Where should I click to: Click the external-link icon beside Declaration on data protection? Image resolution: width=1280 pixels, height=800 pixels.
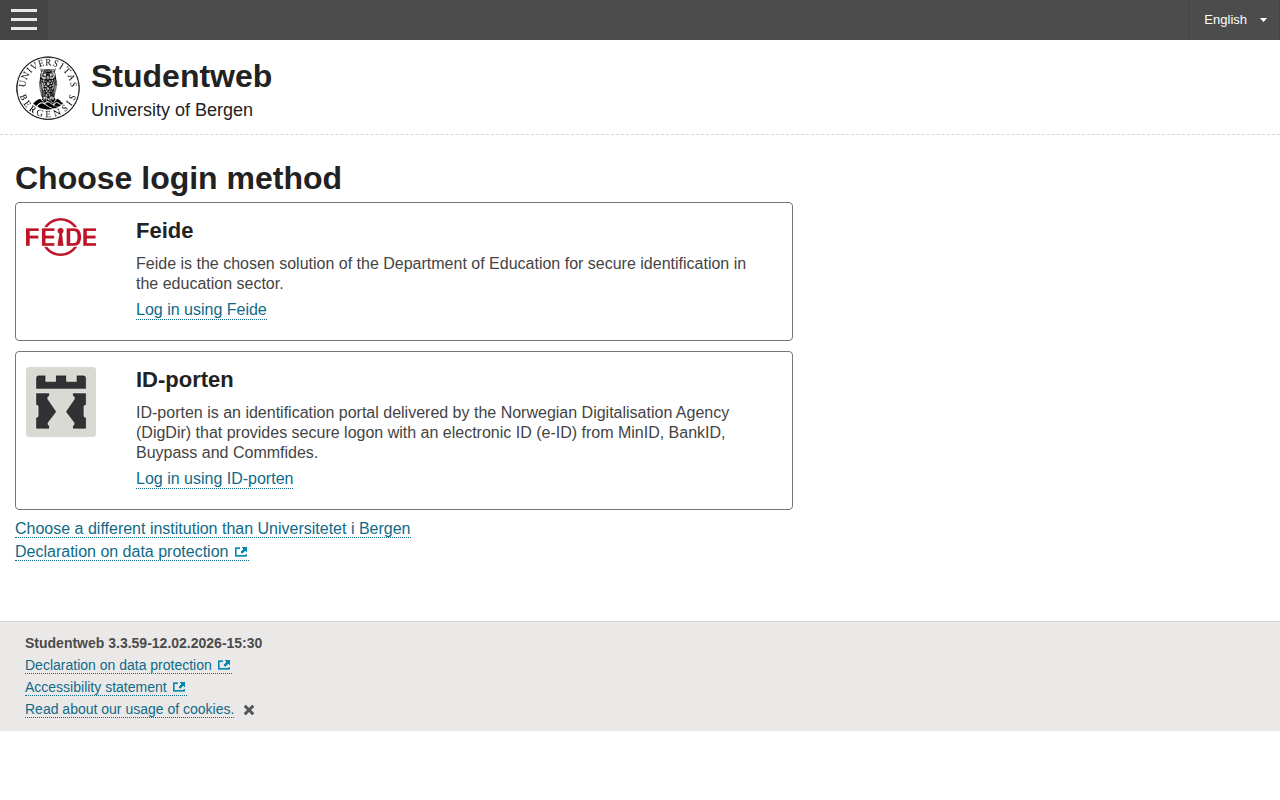click(240, 551)
